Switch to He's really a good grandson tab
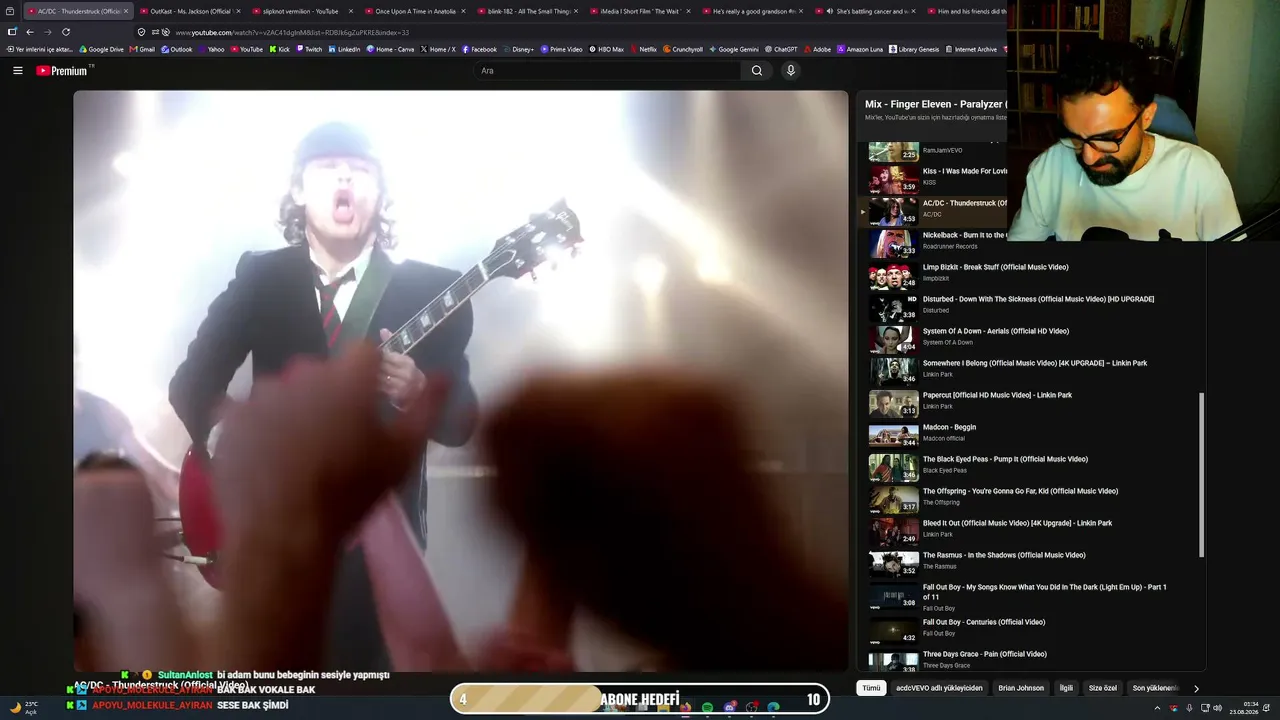This screenshot has width=1280, height=720. pyautogui.click(x=751, y=11)
